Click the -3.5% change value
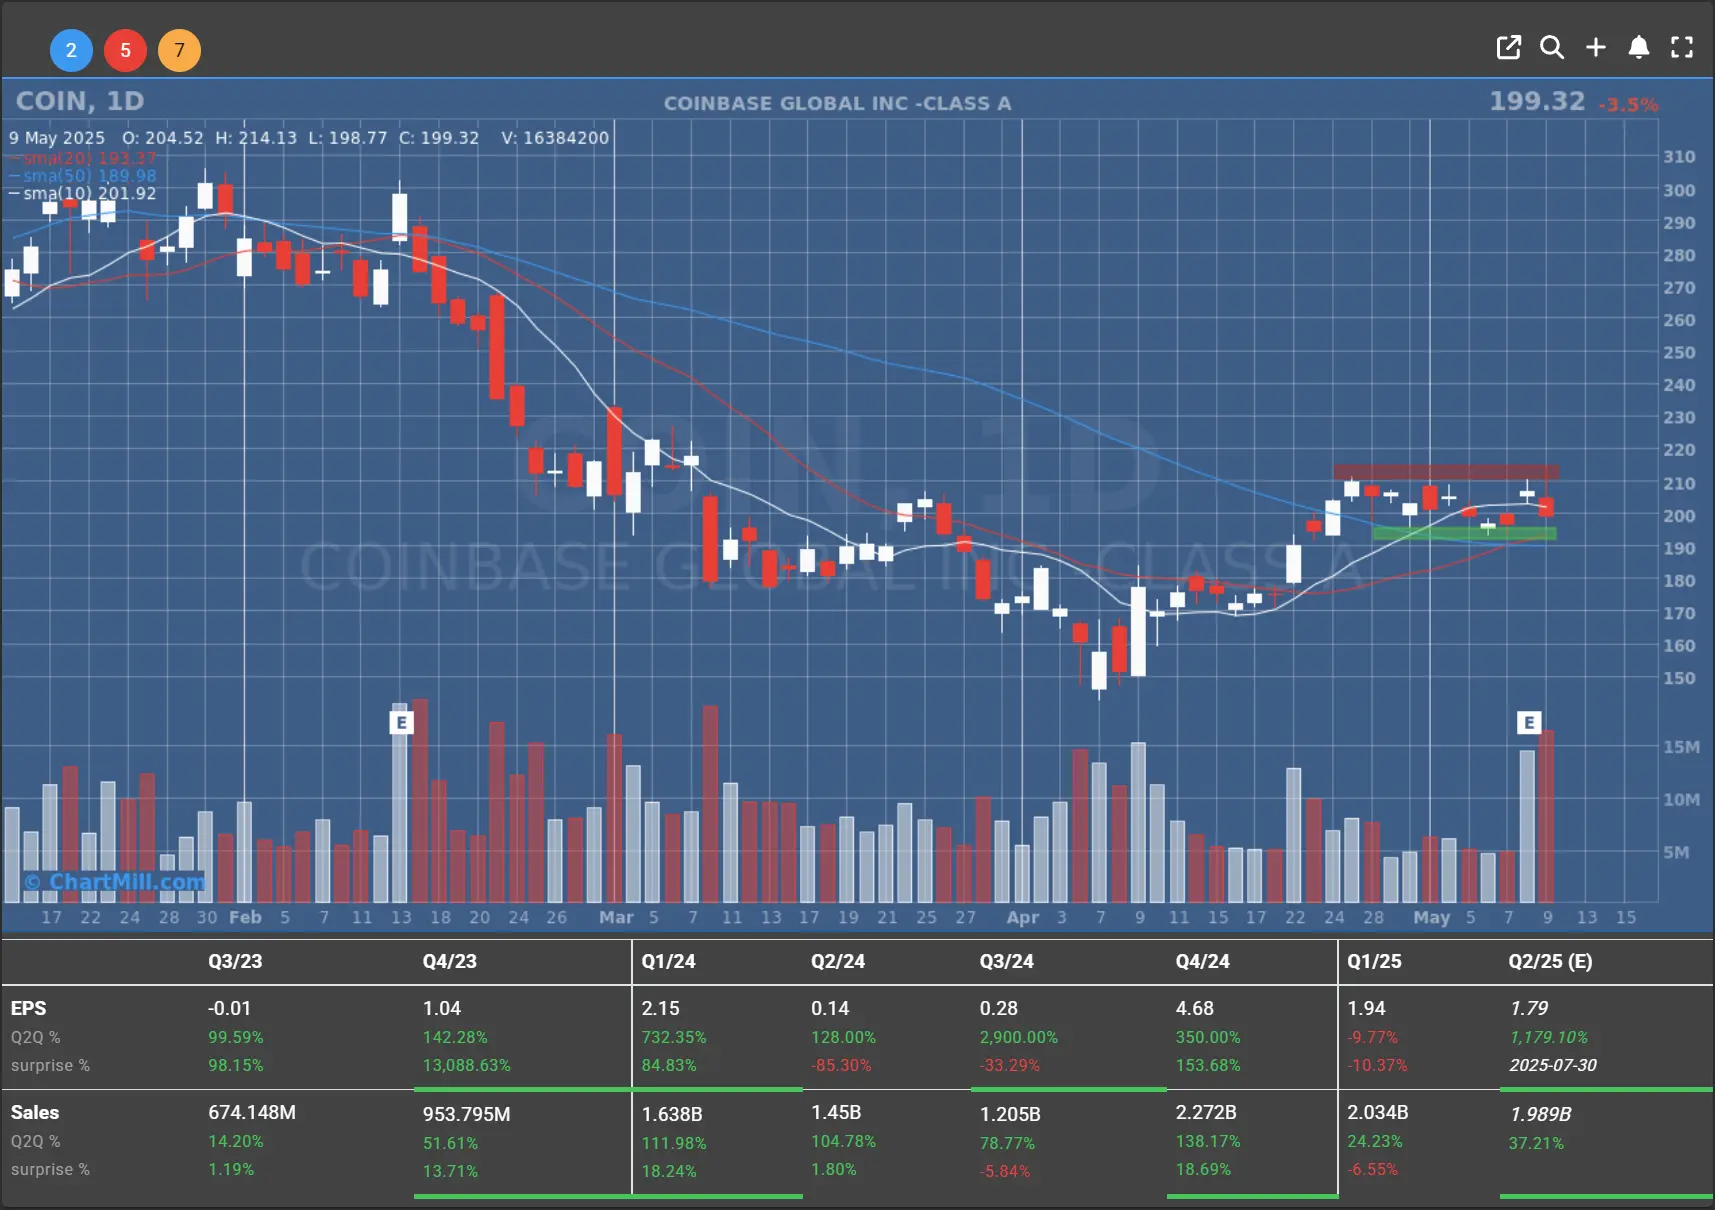 (x=1628, y=104)
